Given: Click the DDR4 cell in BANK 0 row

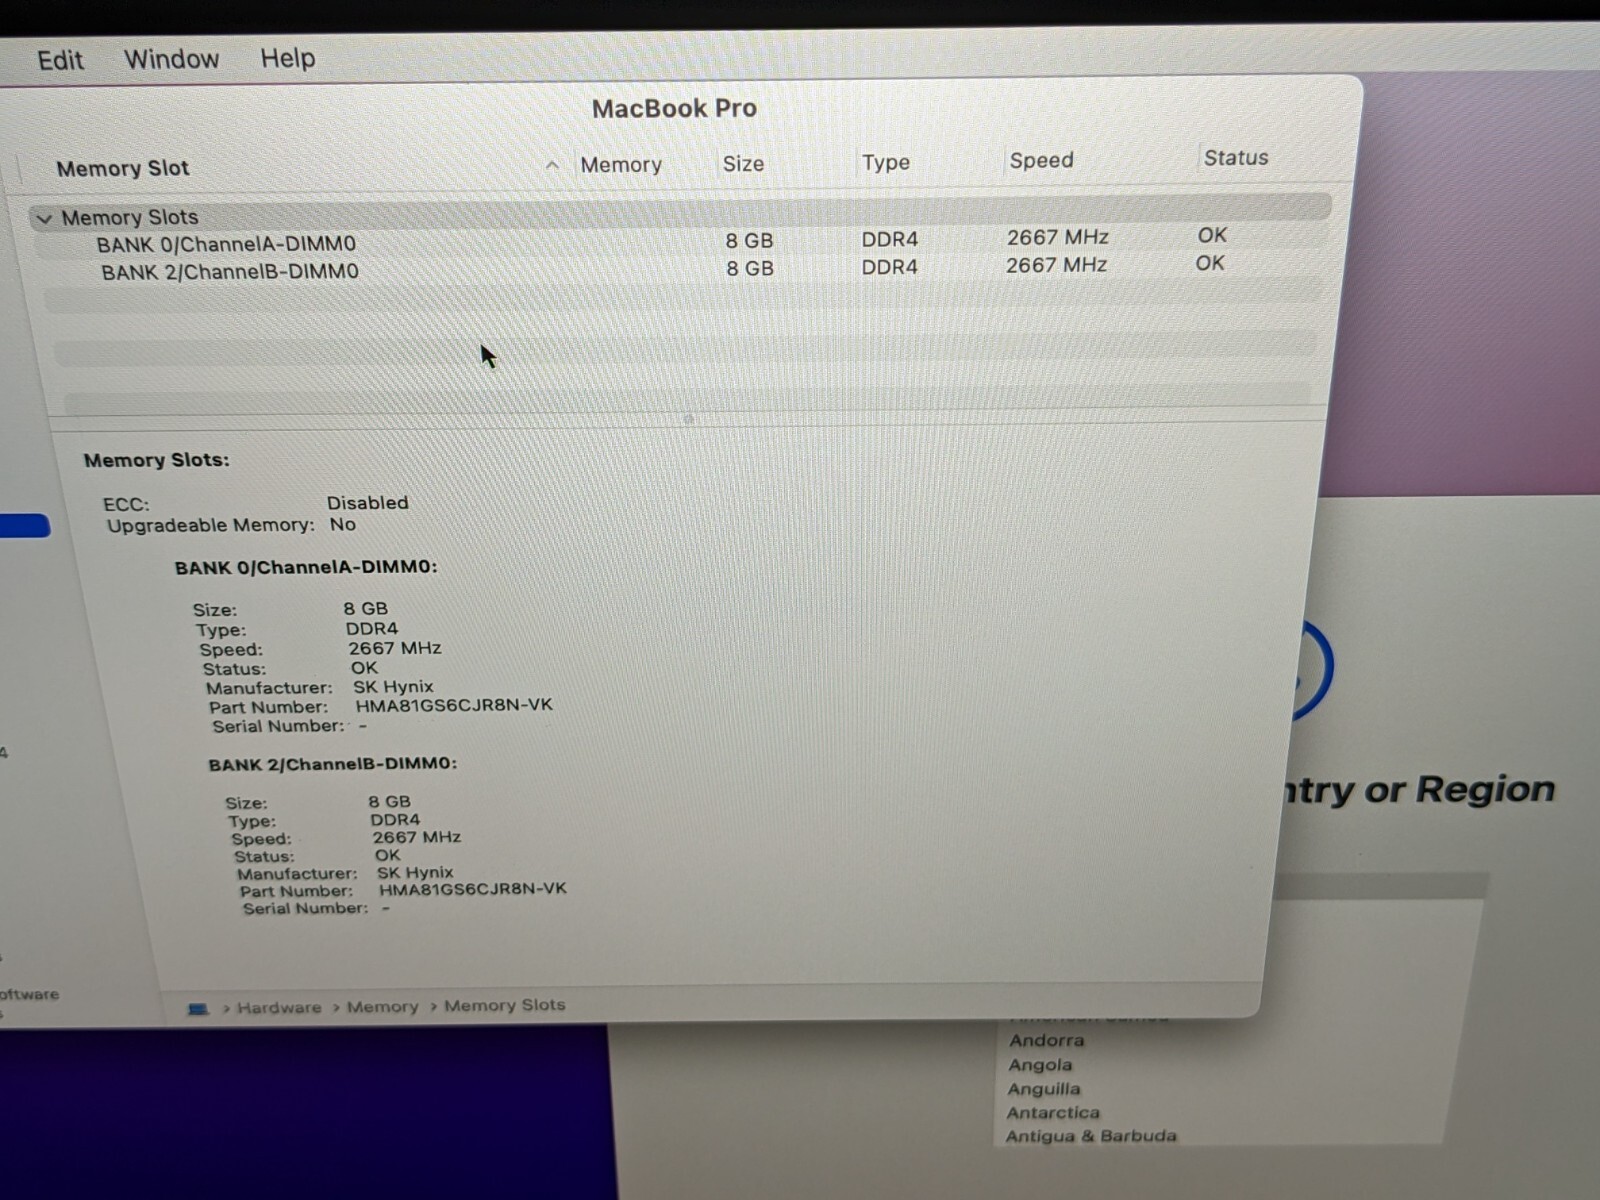Looking at the screenshot, I should coord(890,239).
